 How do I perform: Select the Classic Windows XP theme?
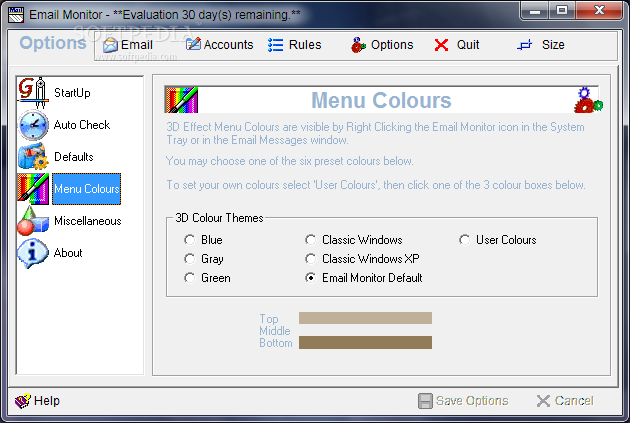click(310, 259)
